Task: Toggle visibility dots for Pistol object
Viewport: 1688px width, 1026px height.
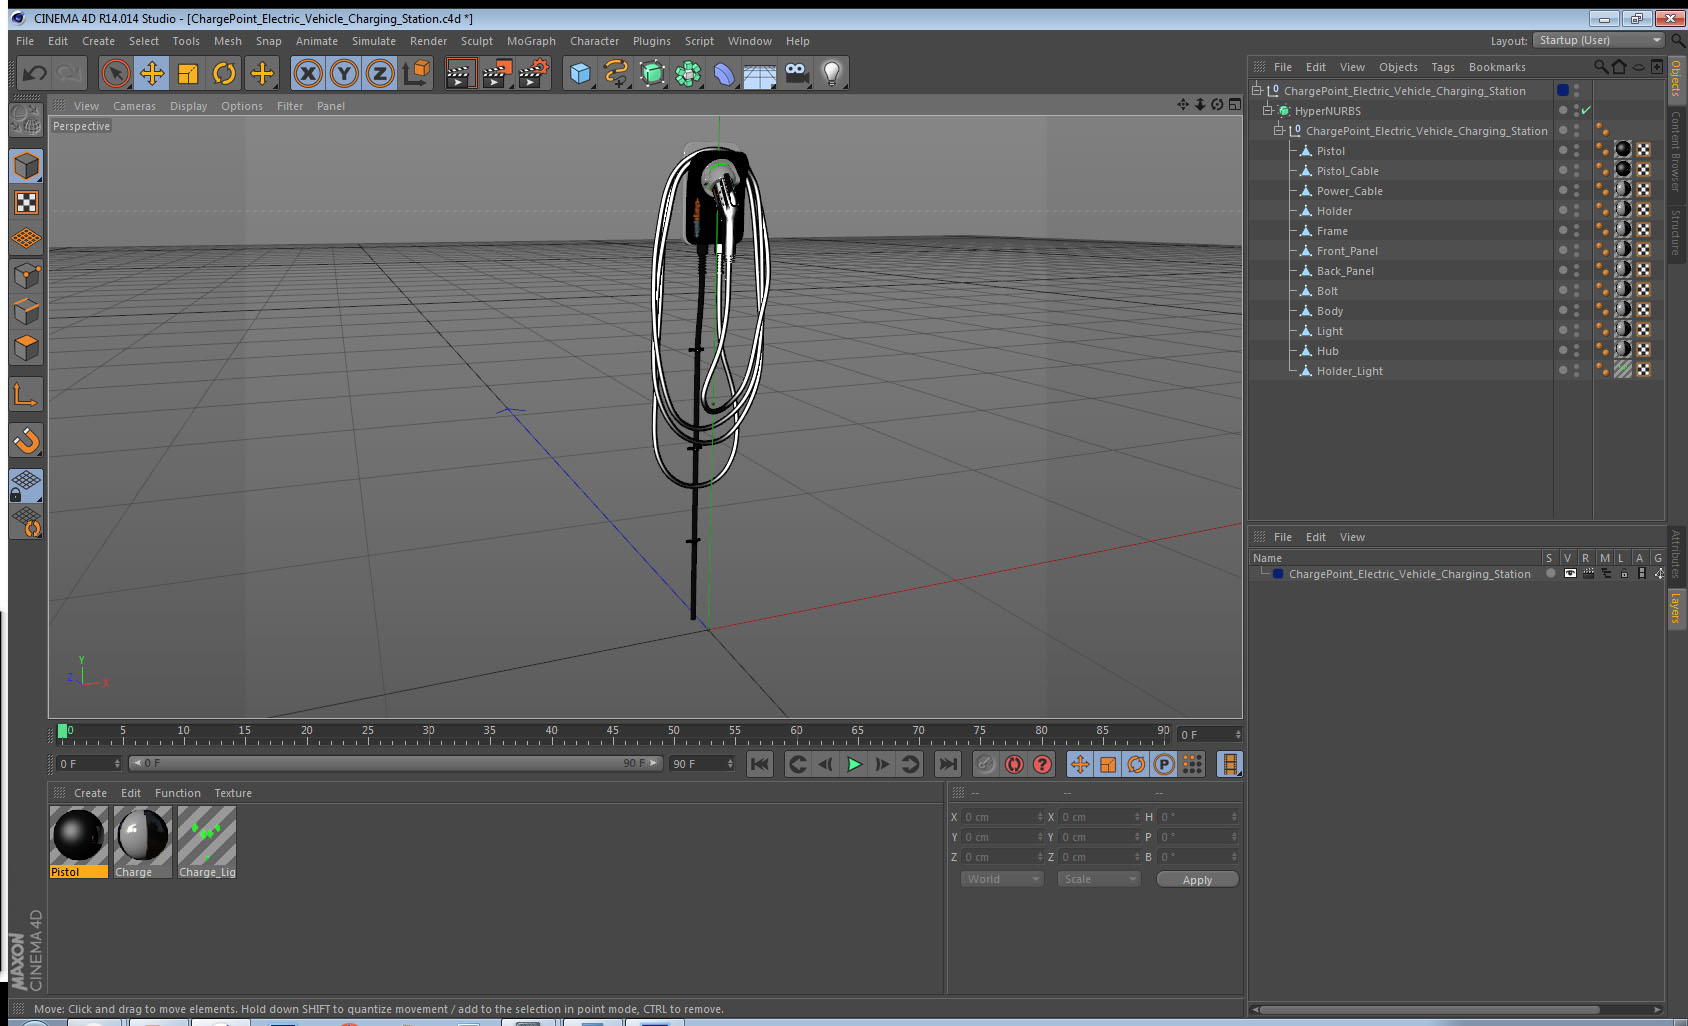Action: tap(1576, 150)
